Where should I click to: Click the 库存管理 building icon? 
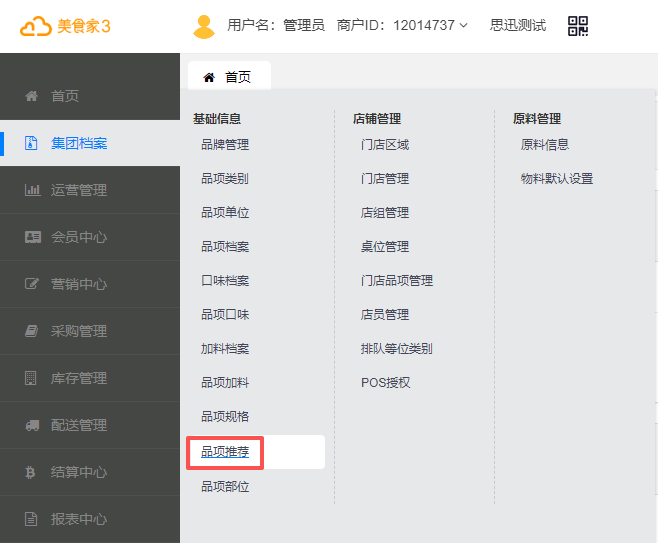point(32,378)
